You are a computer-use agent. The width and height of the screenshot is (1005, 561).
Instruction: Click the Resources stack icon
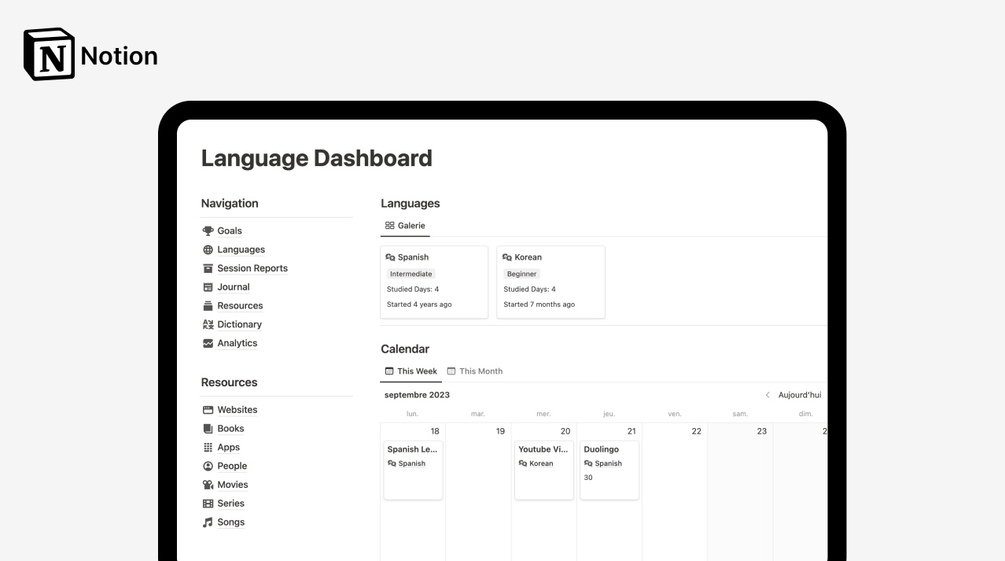208,306
